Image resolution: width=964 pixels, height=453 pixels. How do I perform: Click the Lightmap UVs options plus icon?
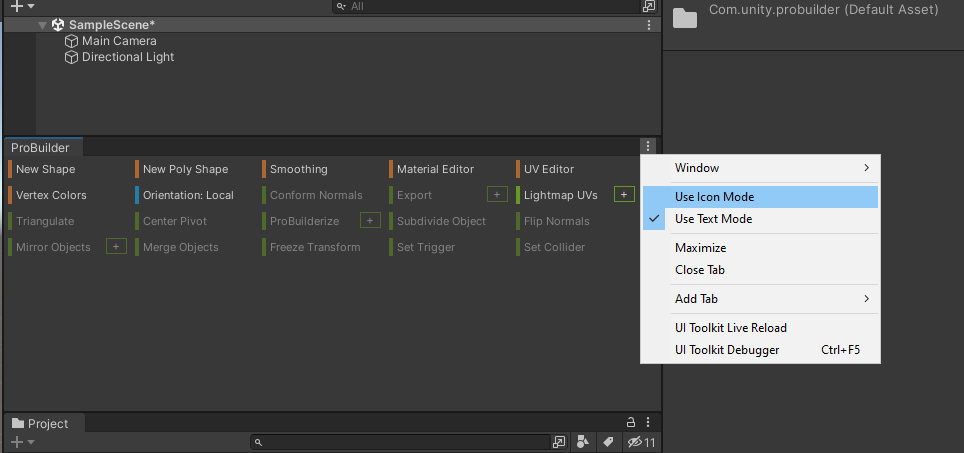pos(624,195)
